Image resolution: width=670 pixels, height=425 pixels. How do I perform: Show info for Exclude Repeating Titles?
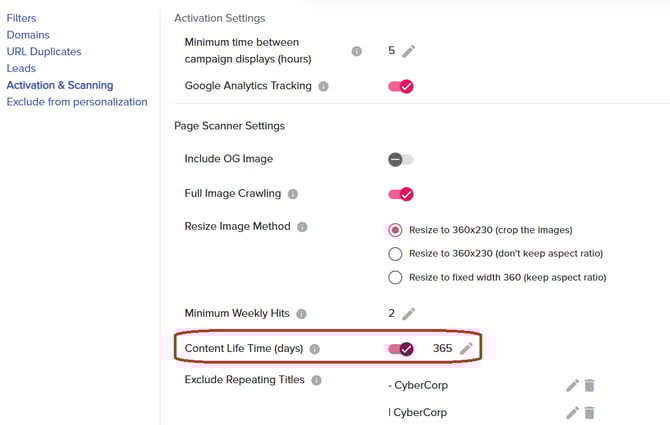[x=316, y=381]
